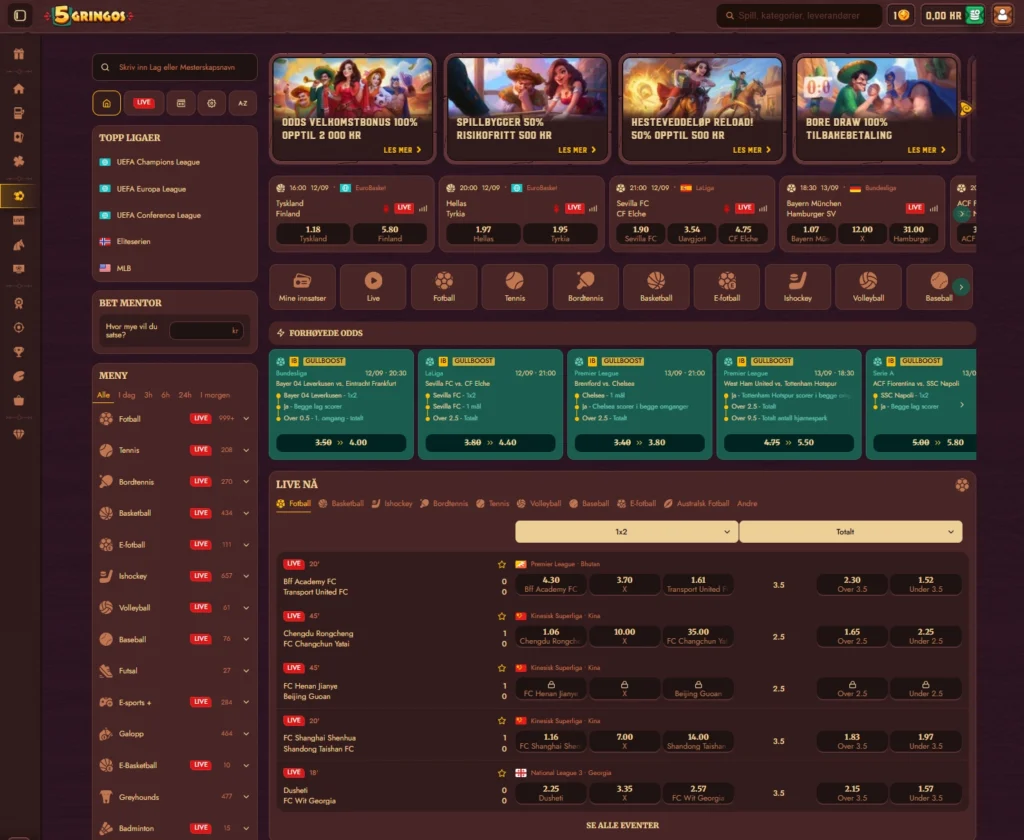Click the top games and providers search box
The height and width of the screenshot is (840, 1024).
point(799,15)
